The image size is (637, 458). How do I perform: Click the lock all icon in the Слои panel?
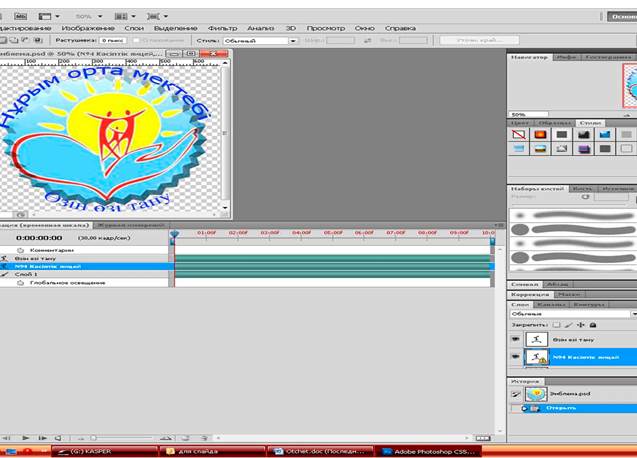tap(593, 325)
